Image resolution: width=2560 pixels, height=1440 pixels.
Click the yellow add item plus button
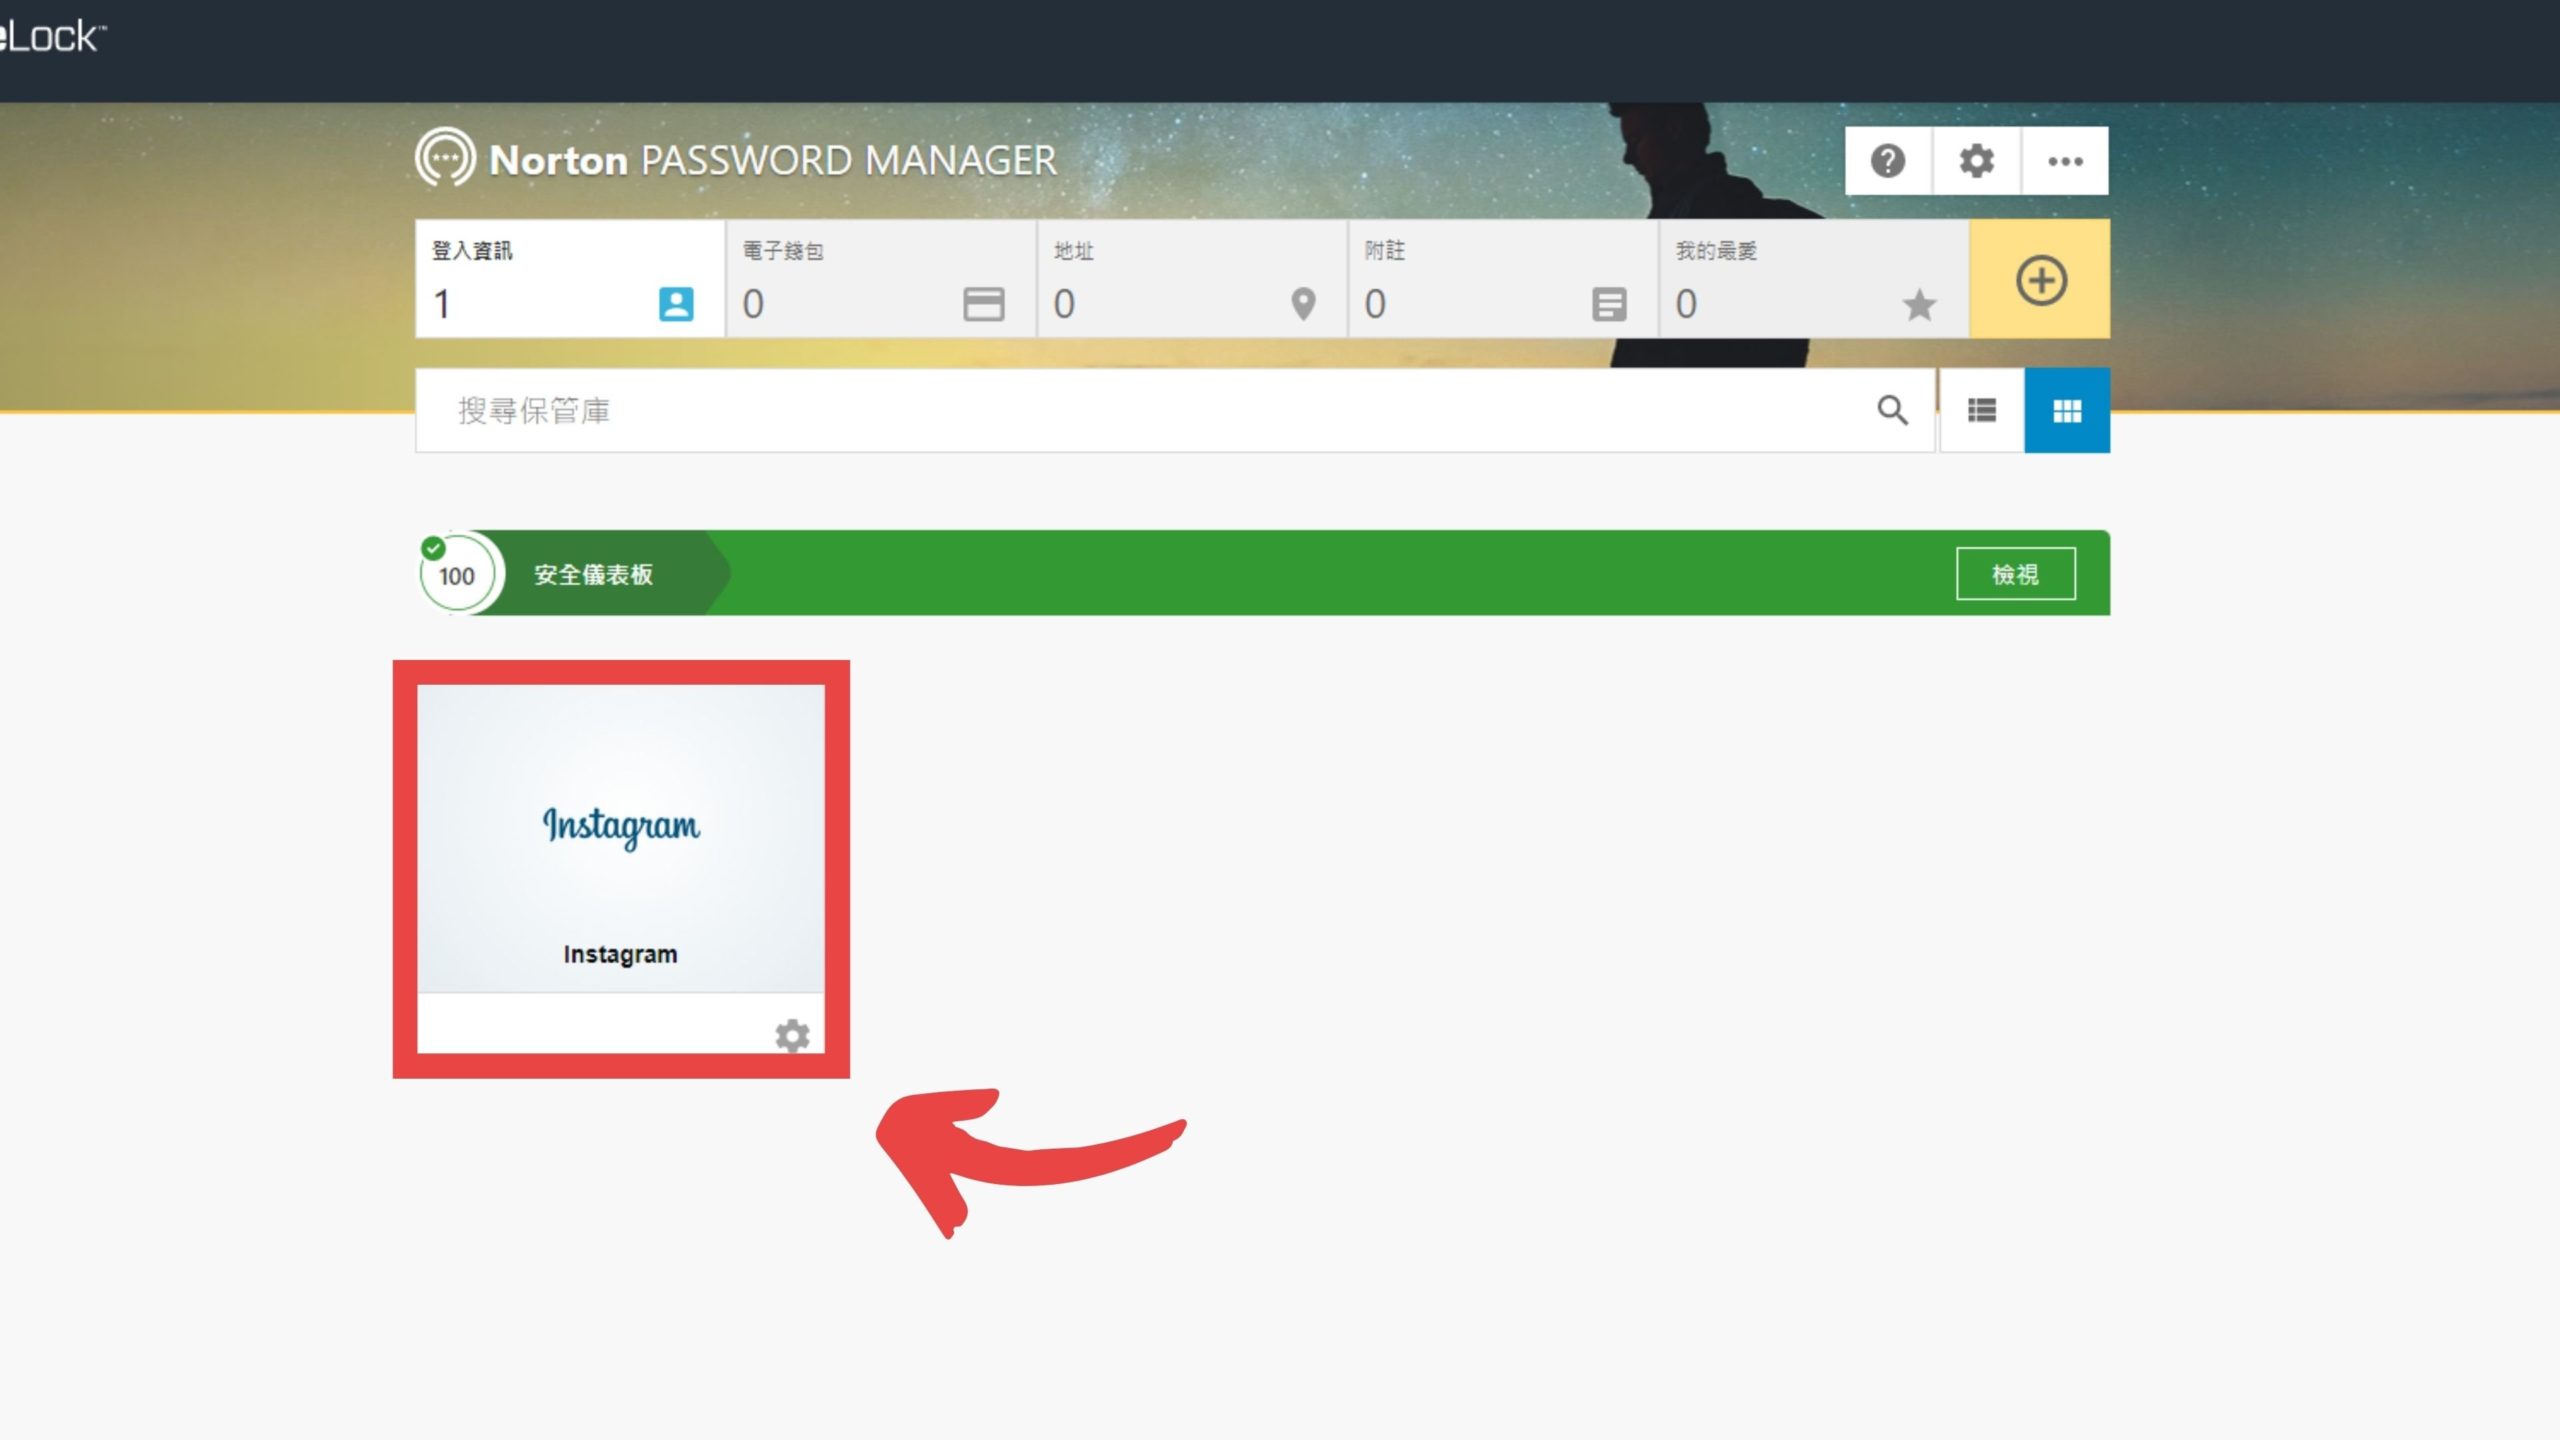(2040, 279)
